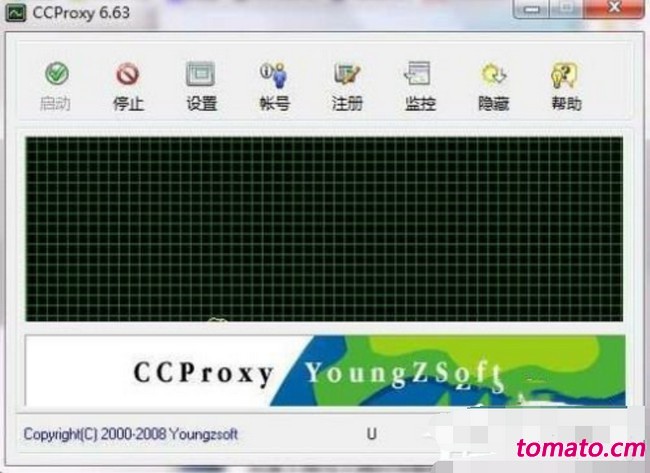Click the CCProxy 6.63 window title

tap(81, 13)
